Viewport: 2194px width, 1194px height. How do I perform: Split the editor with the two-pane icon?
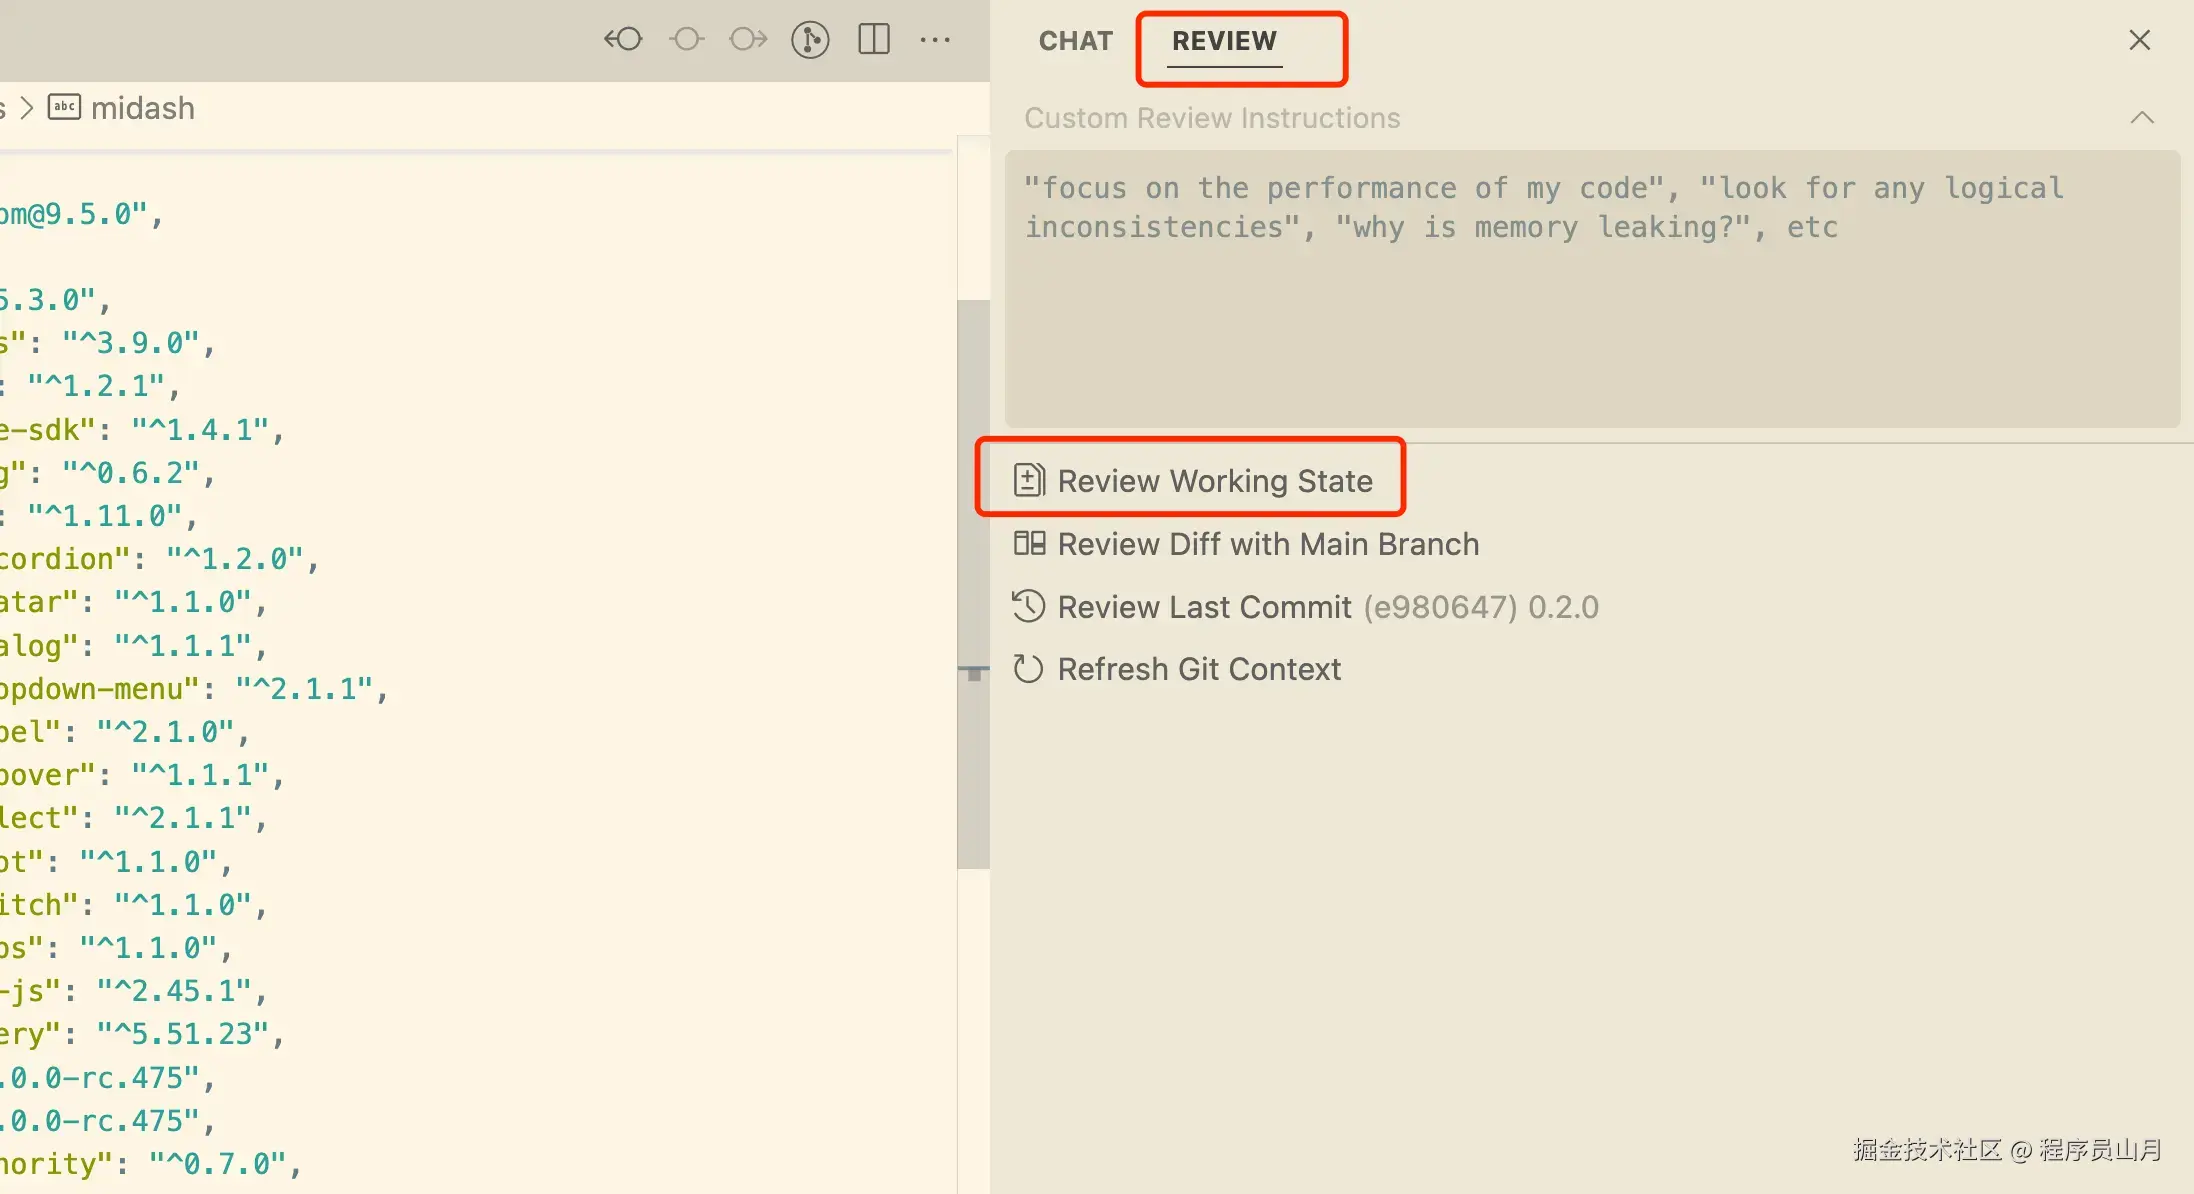tap(874, 40)
